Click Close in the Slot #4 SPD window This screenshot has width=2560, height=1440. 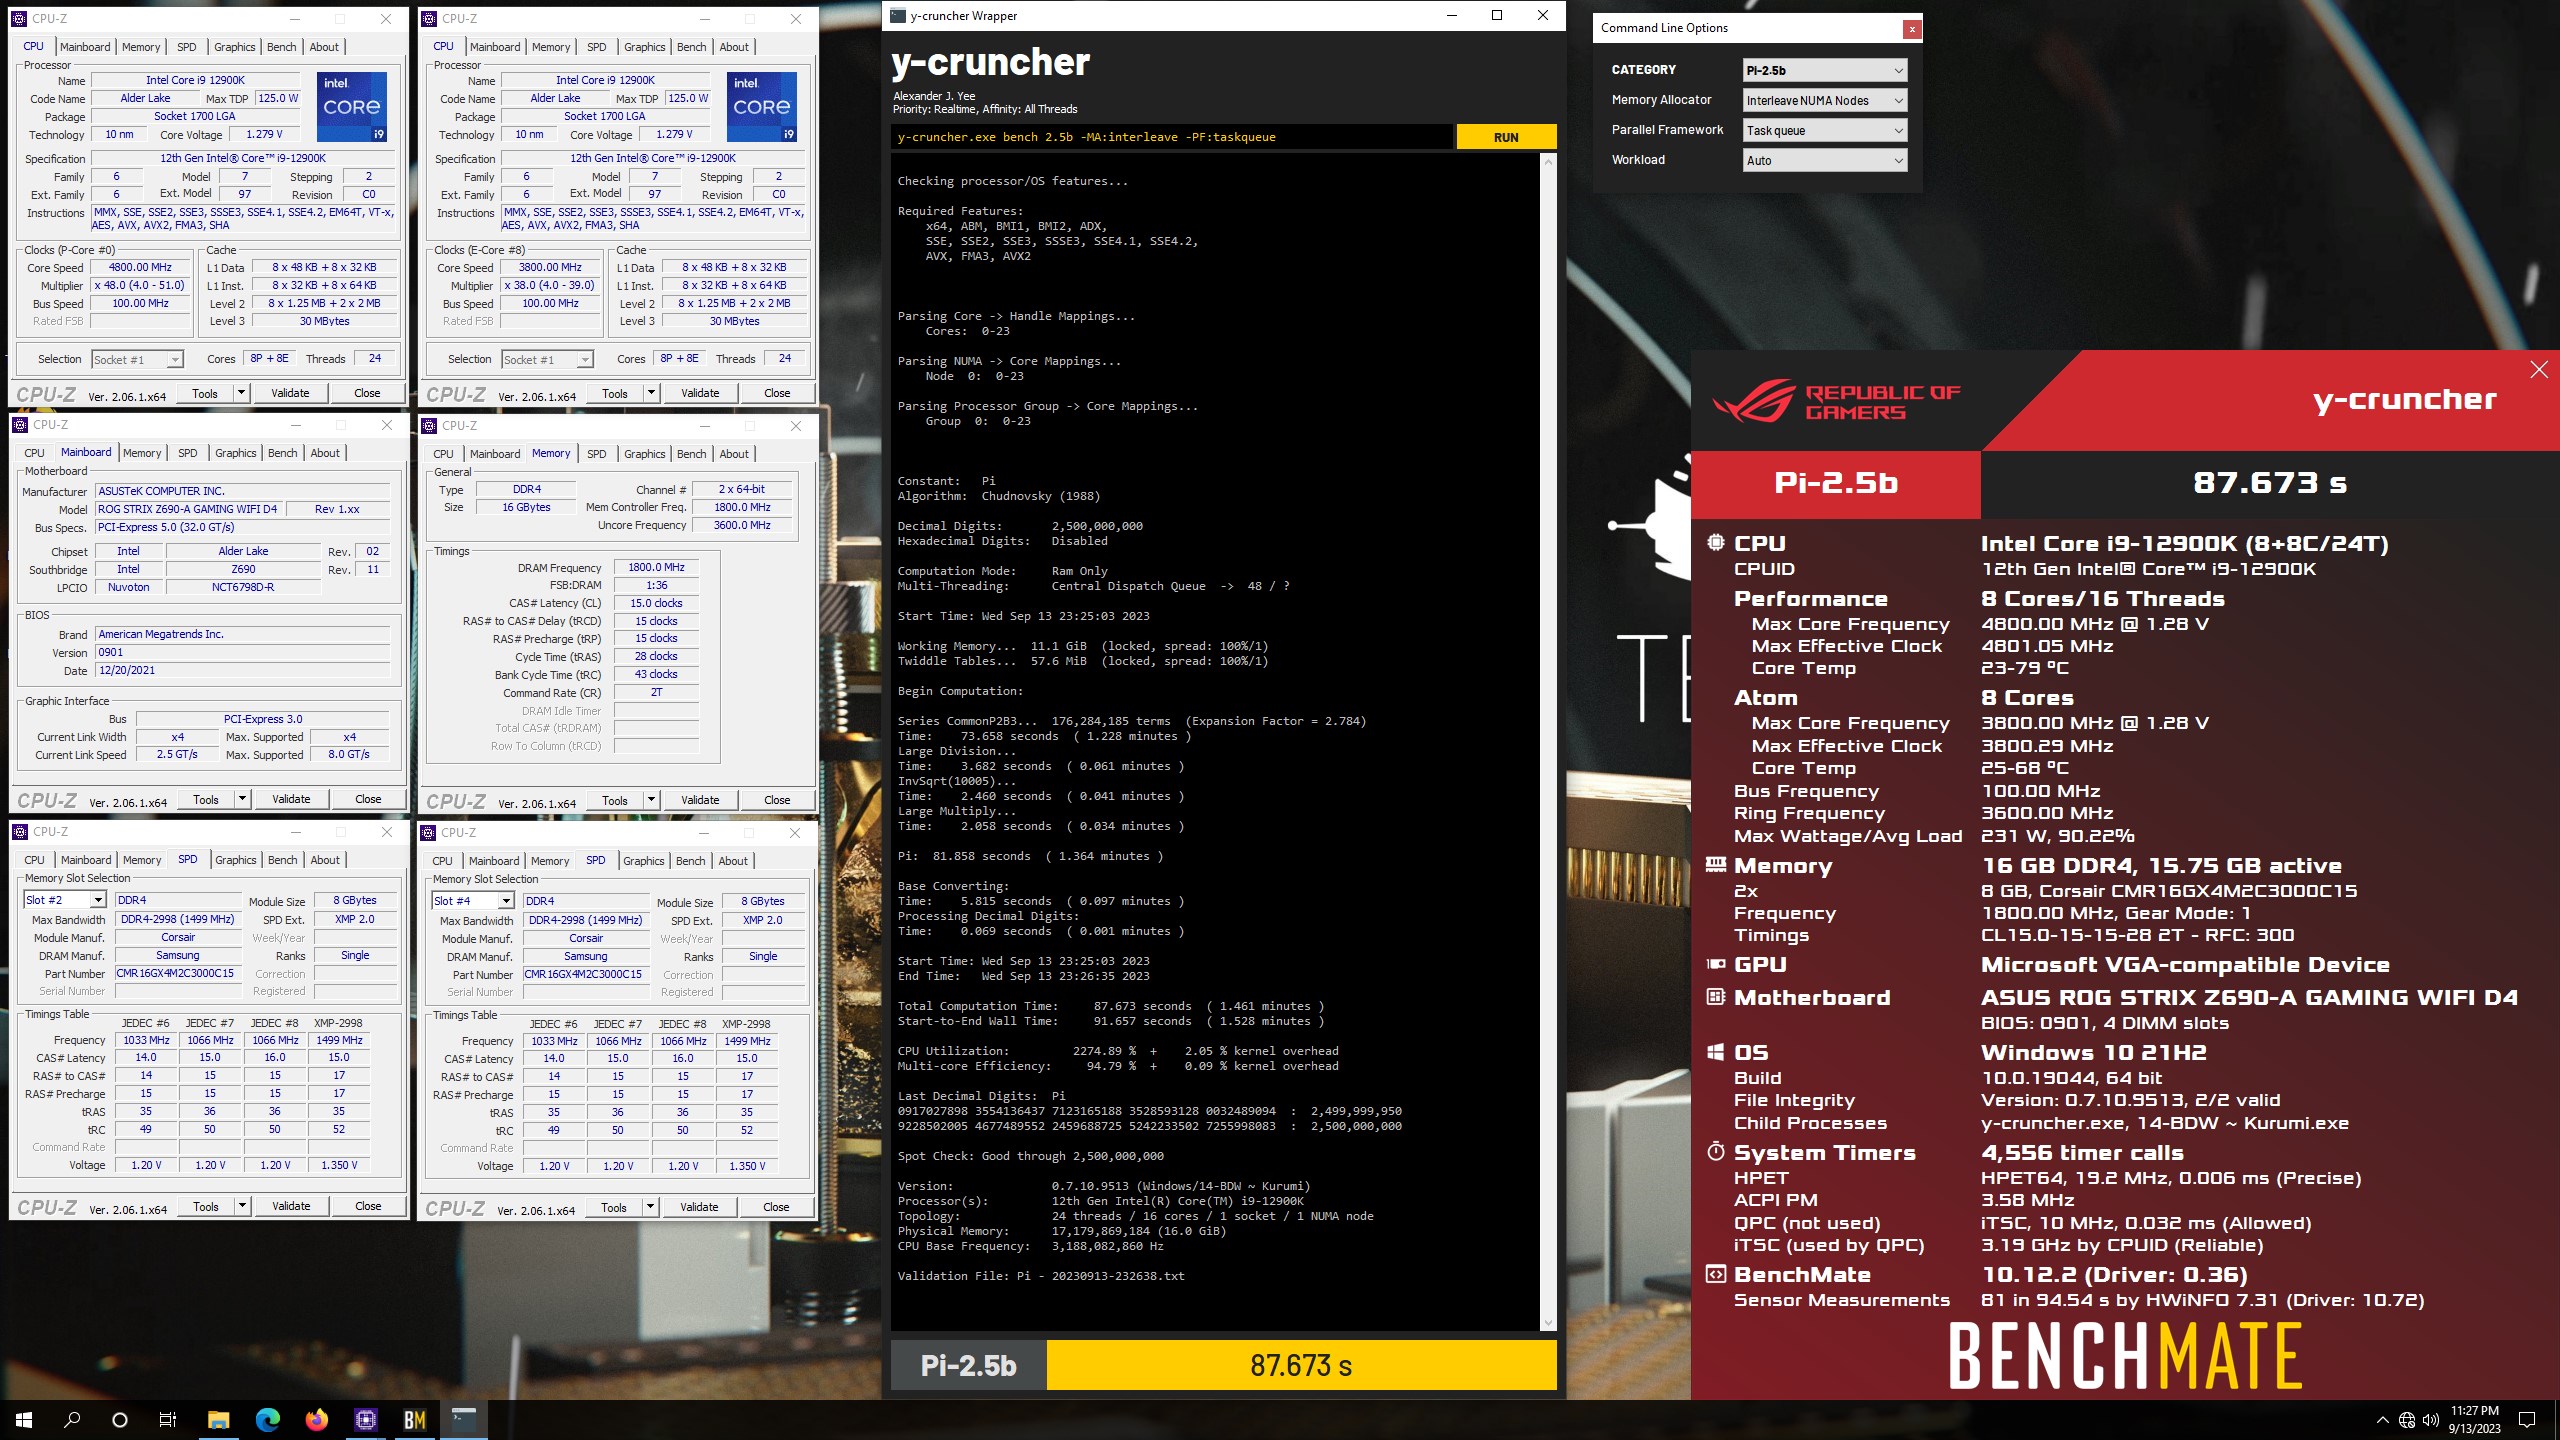tap(776, 1207)
